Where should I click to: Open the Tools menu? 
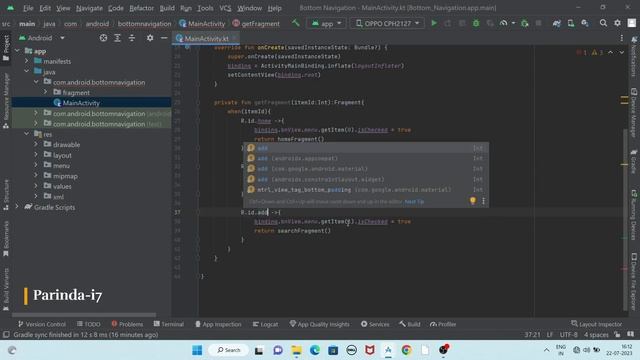(205, 8)
